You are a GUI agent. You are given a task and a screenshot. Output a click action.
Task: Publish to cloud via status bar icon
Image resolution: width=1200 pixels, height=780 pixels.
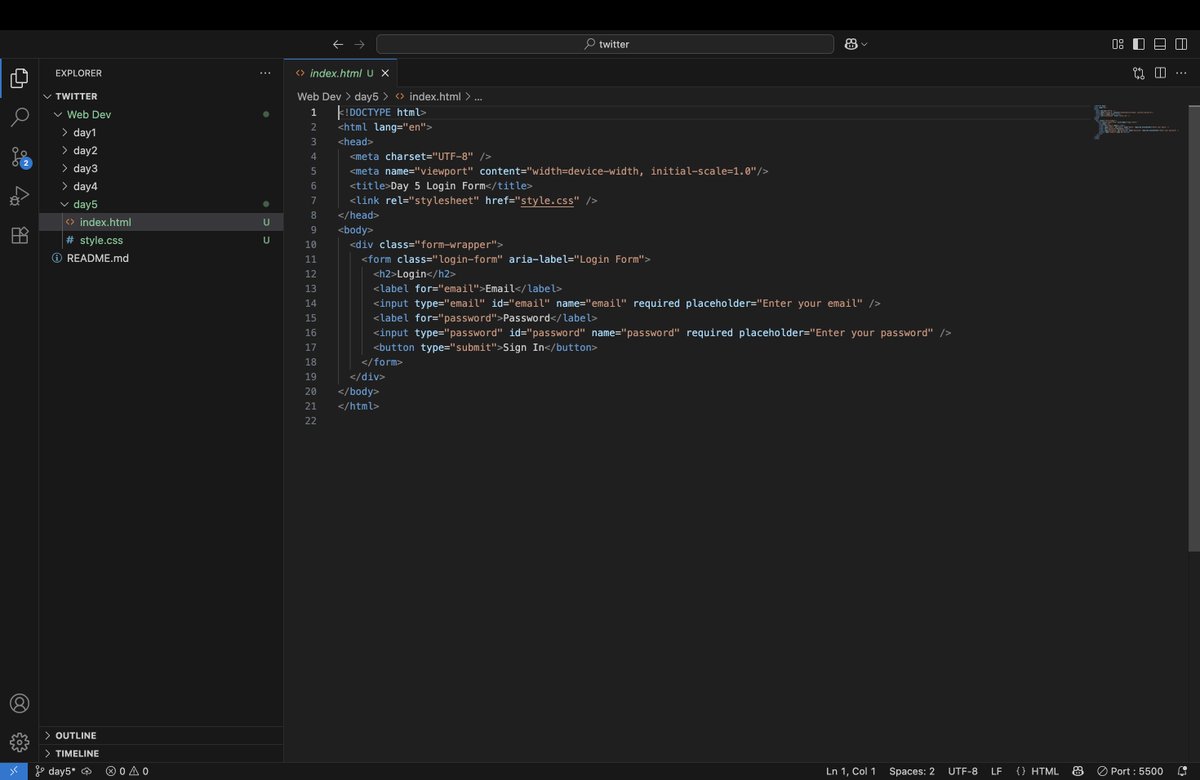pyautogui.click(x=87, y=771)
